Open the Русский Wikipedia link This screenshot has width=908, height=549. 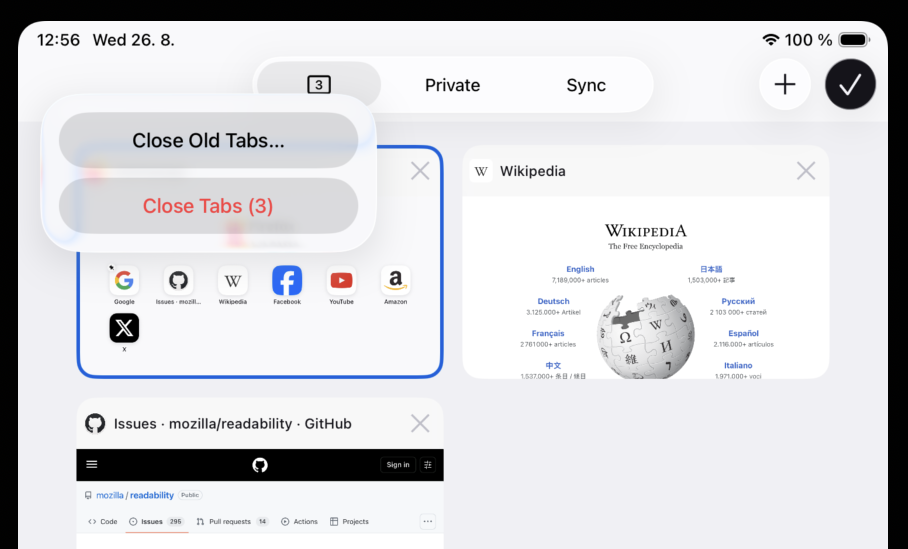738,301
